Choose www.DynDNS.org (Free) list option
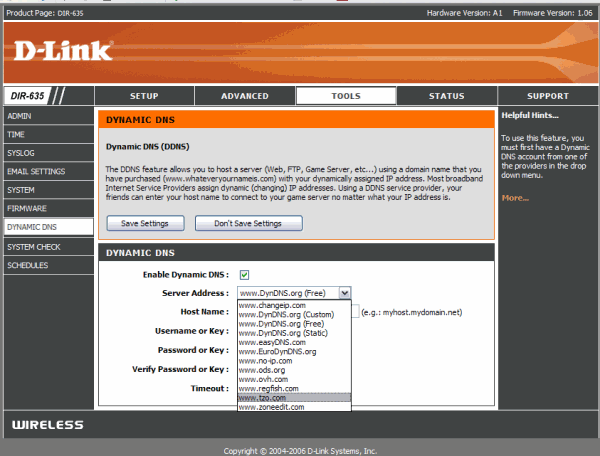Image resolution: width=600 pixels, height=456 pixels. [294, 324]
